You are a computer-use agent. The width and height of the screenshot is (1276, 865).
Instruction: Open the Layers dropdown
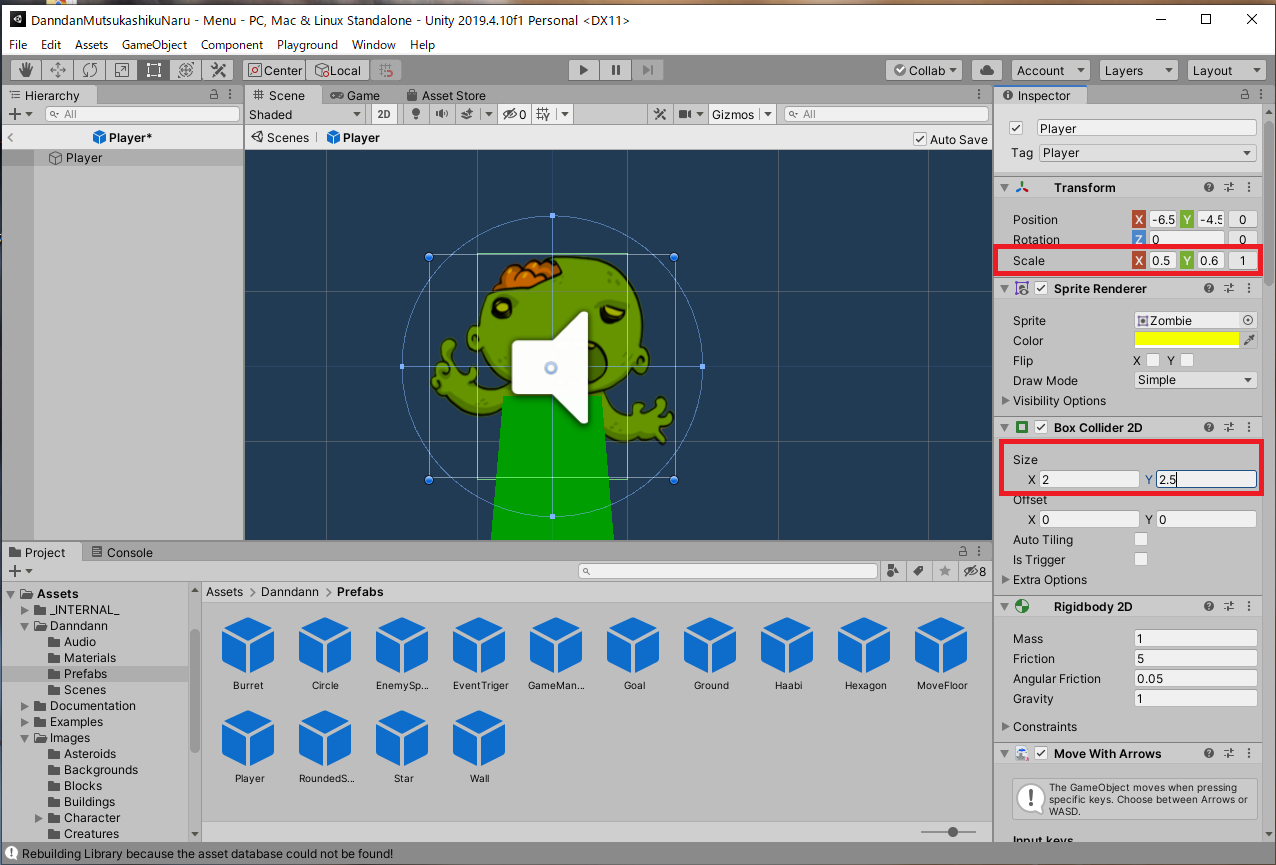[1139, 70]
